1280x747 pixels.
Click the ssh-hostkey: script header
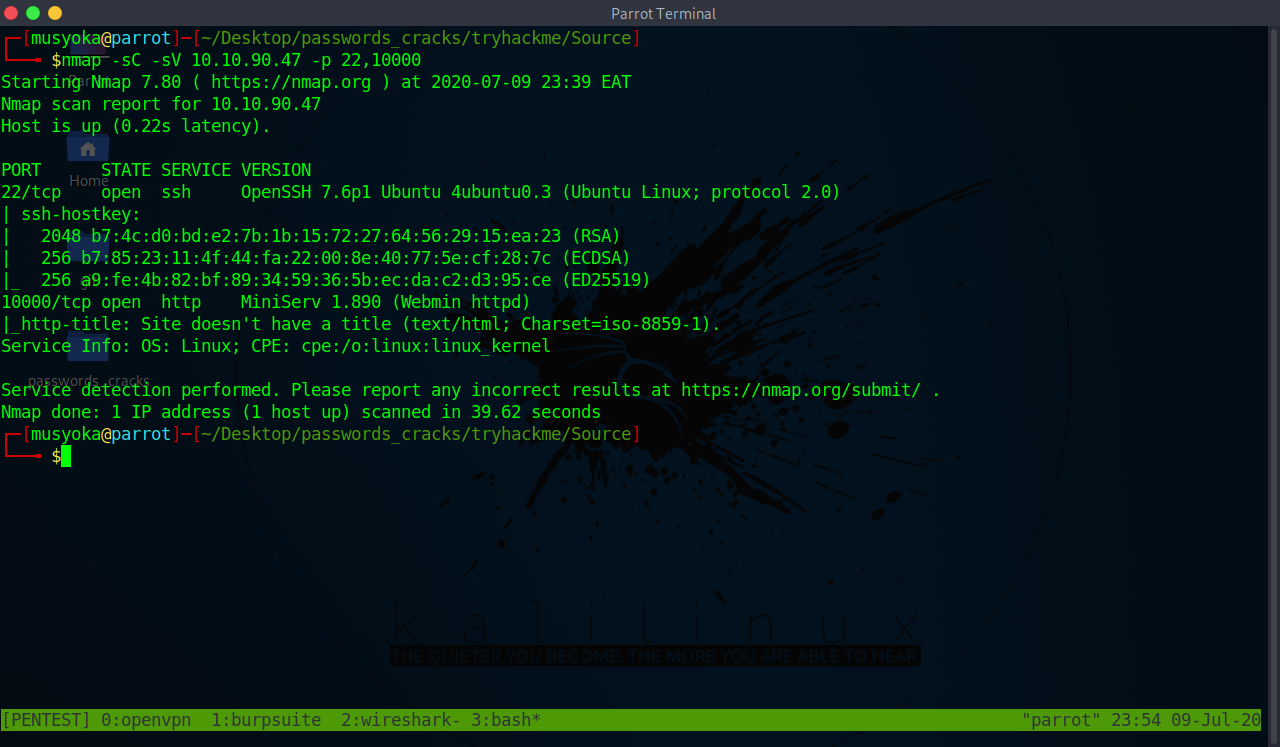71,214
